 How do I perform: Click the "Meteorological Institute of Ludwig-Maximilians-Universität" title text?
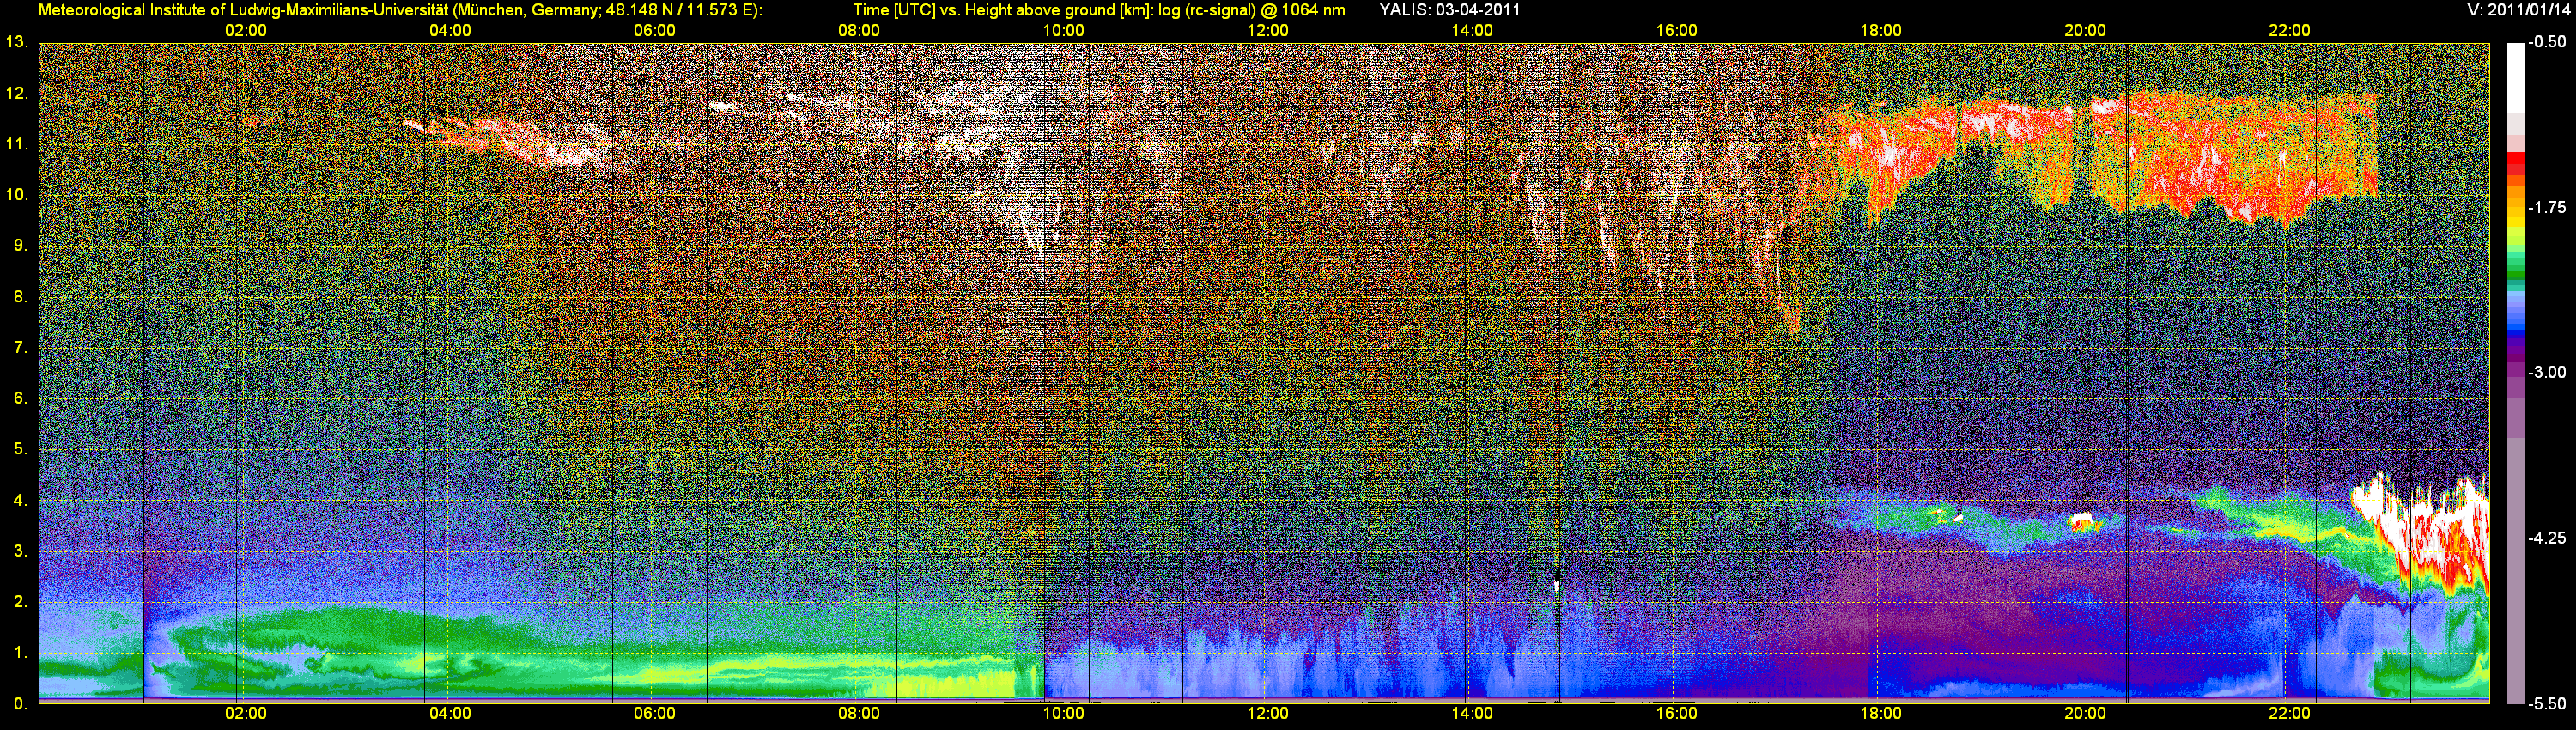pos(243,10)
